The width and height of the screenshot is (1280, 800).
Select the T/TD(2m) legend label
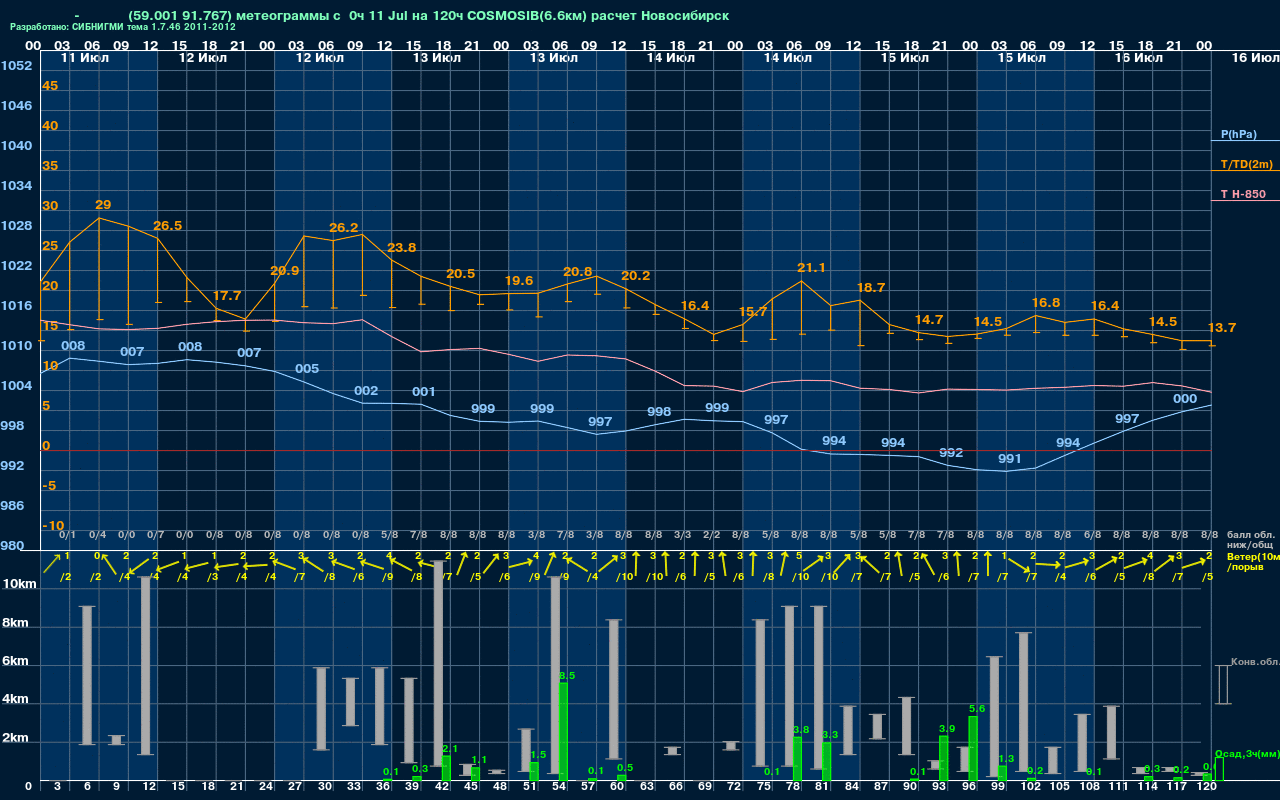(1246, 164)
